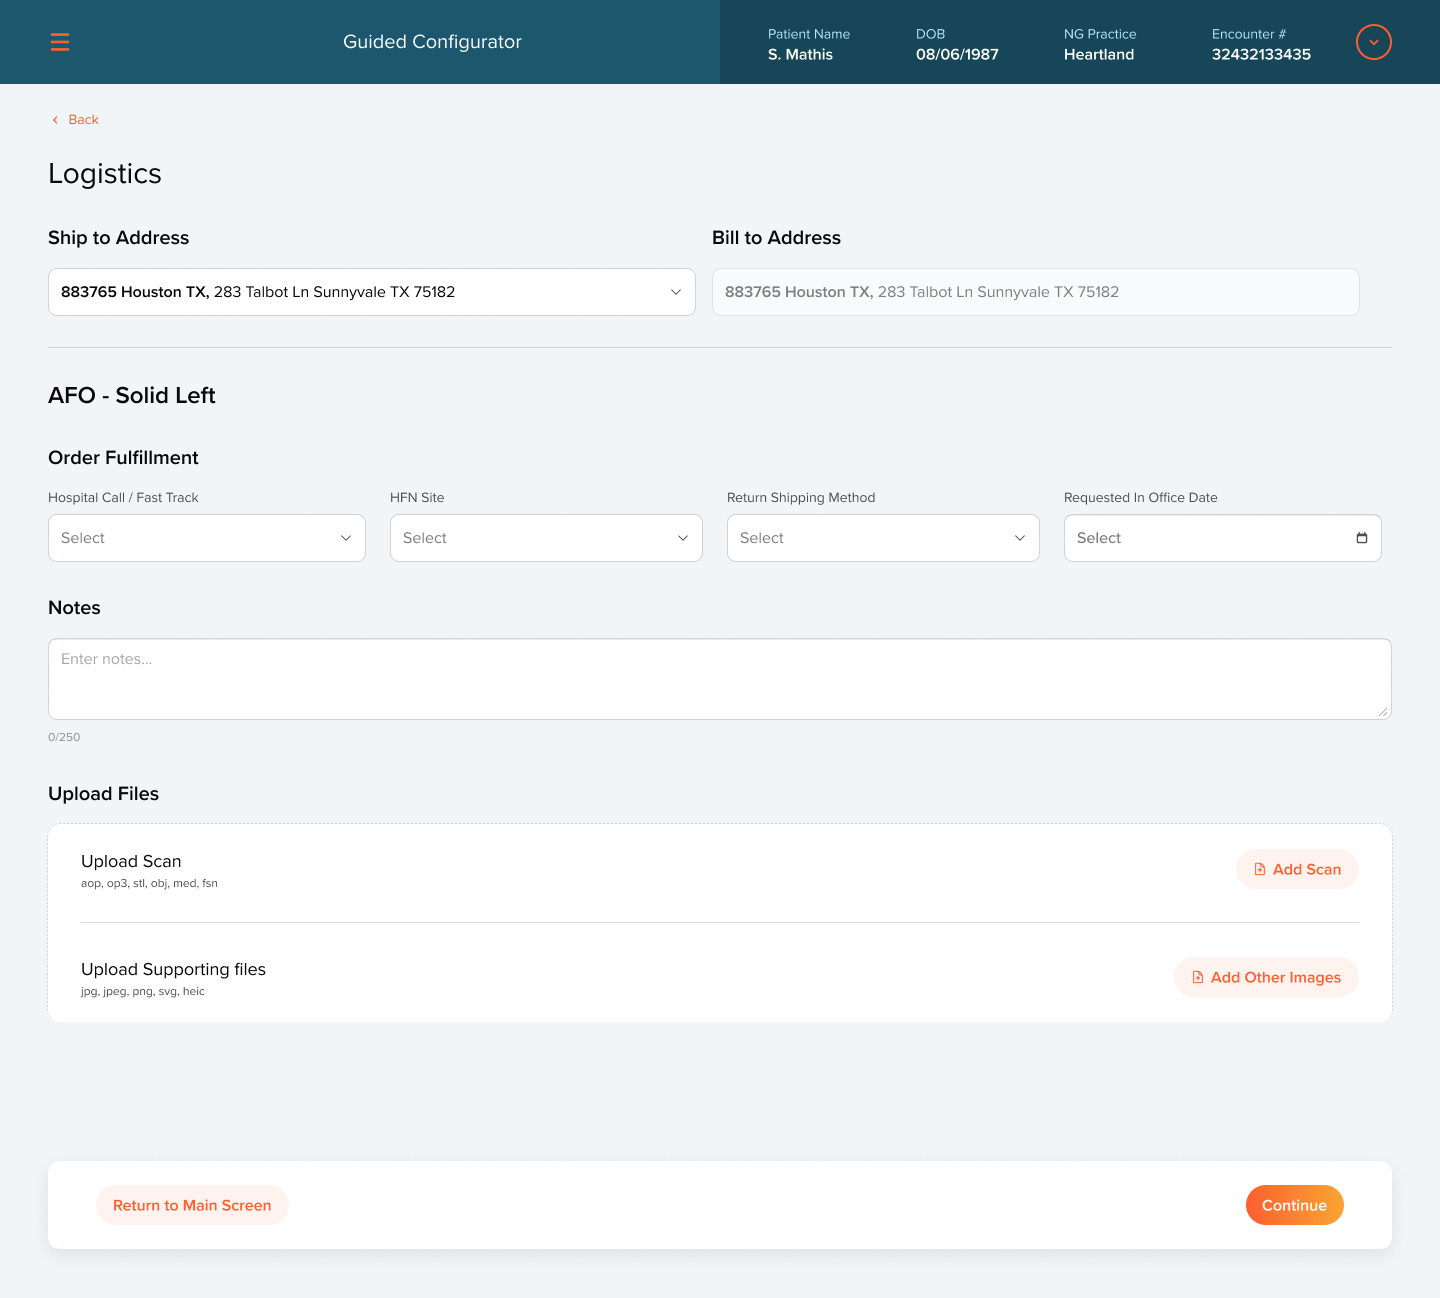Click the Encounter # 32432133435 value
Viewport: 1440px width, 1298px height.
click(1261, 55)
